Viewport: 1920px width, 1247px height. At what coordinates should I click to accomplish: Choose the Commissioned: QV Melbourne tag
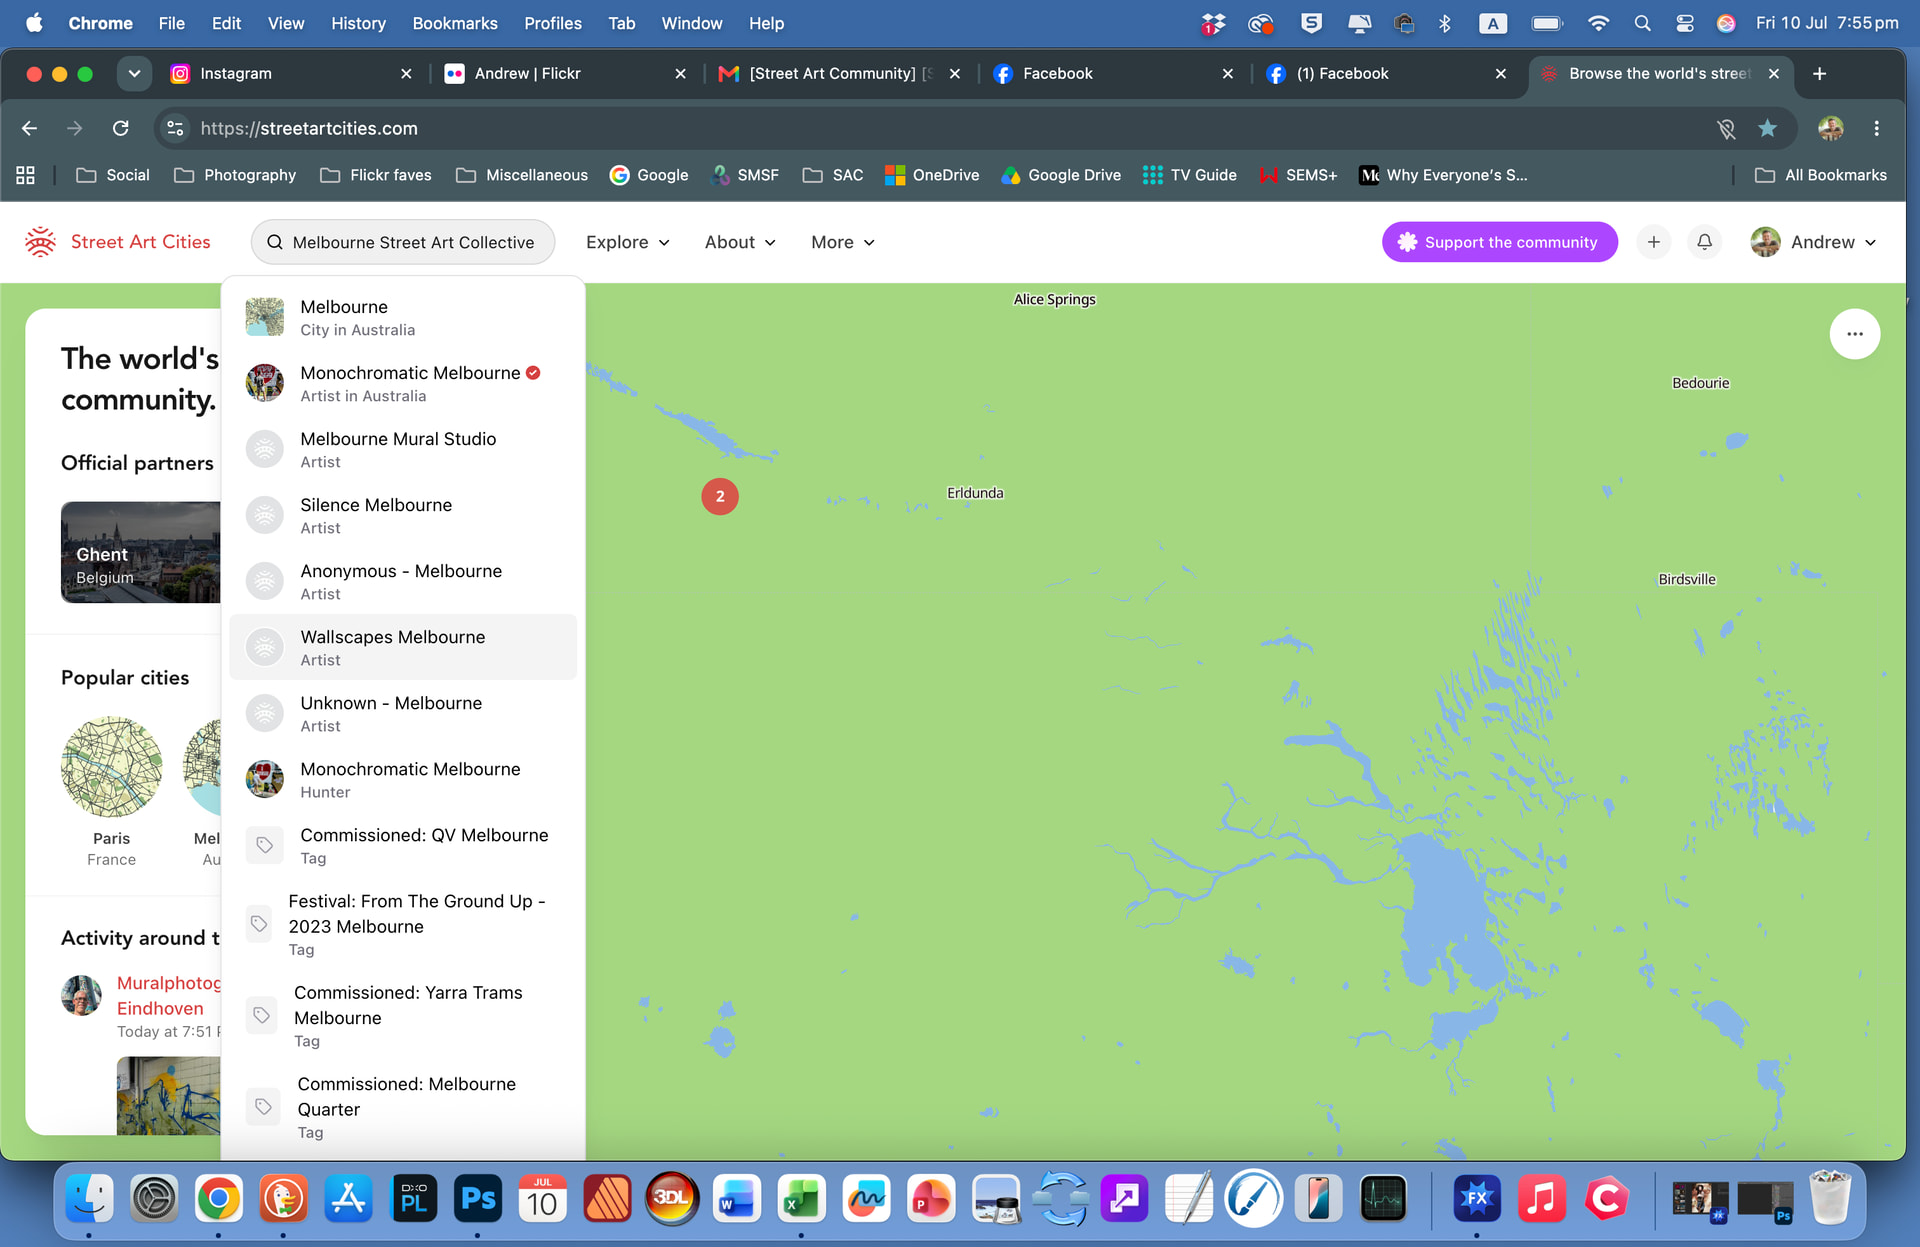tap(403, 845)
